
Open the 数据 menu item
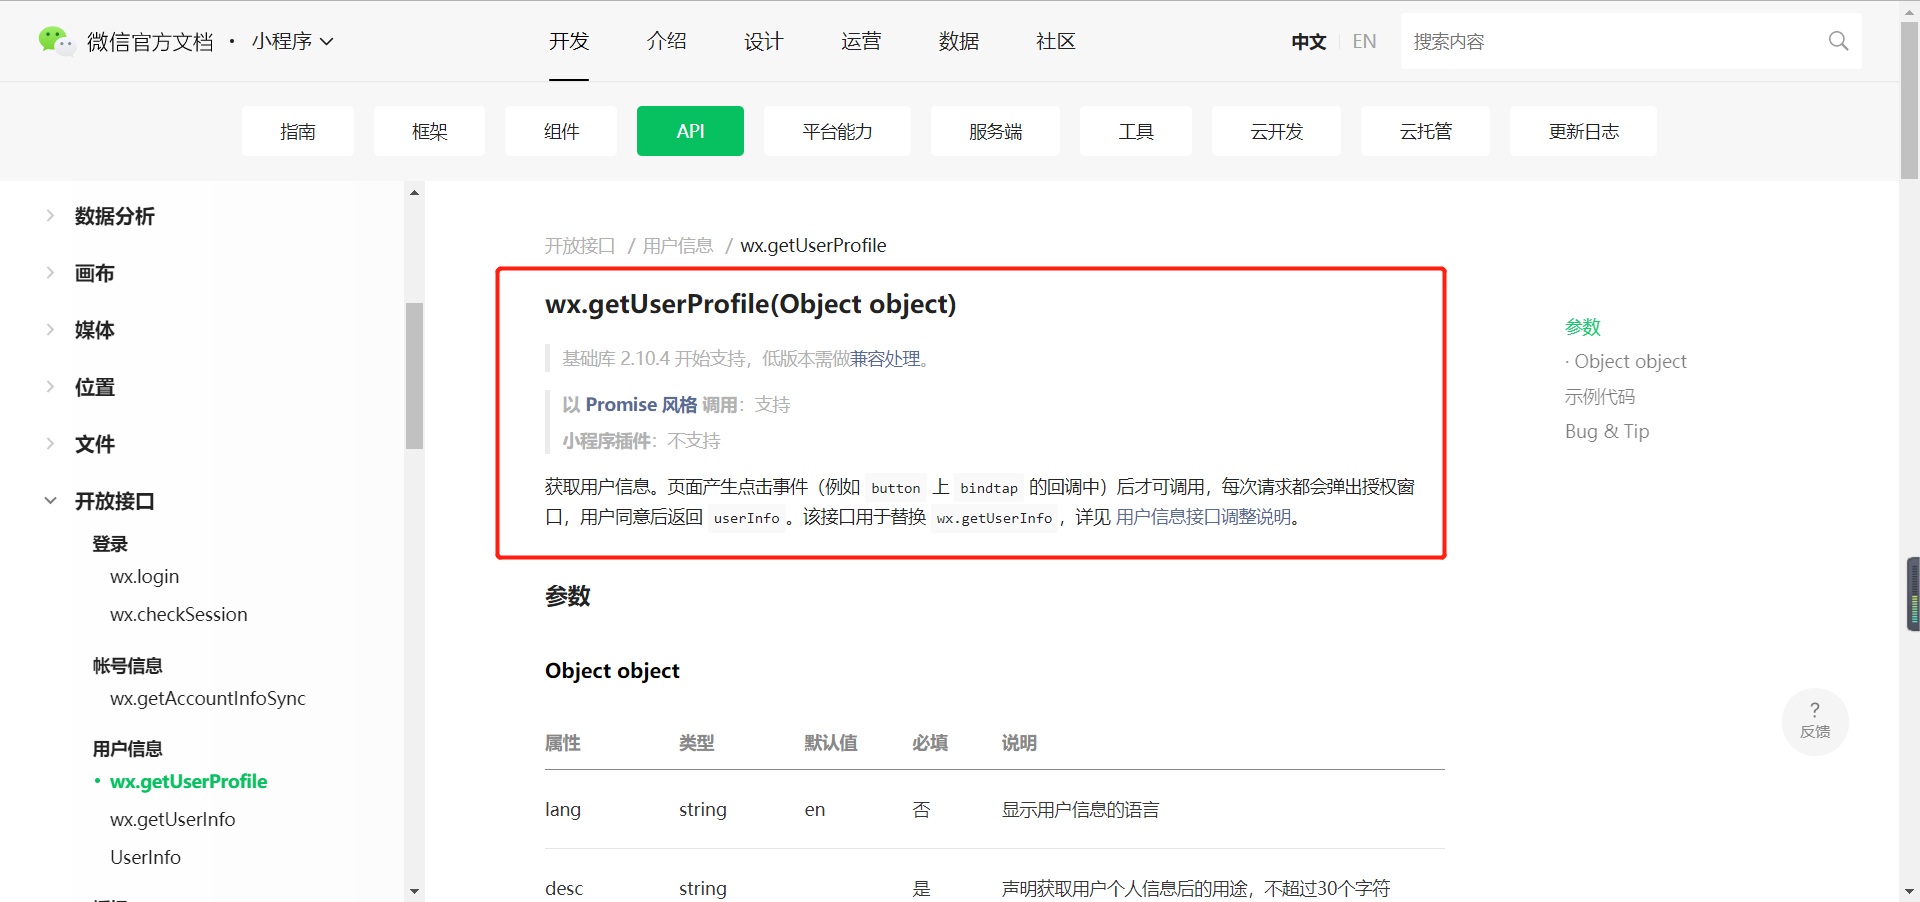click(x=958, y=41)
